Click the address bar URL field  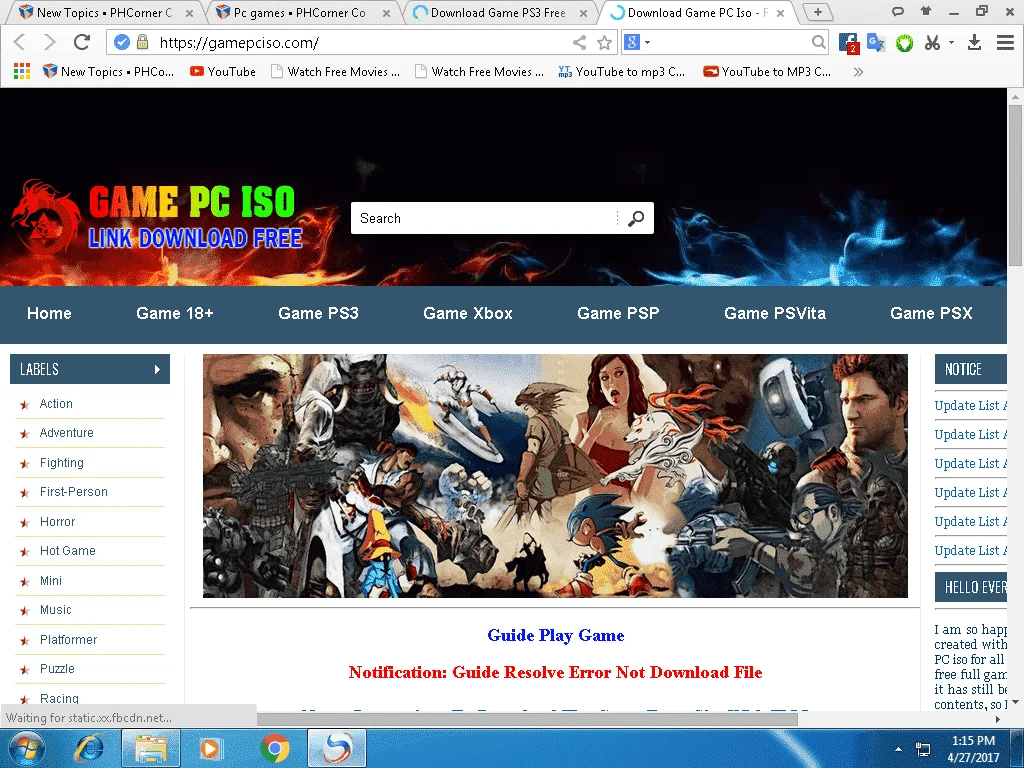[x=360, y=42]
